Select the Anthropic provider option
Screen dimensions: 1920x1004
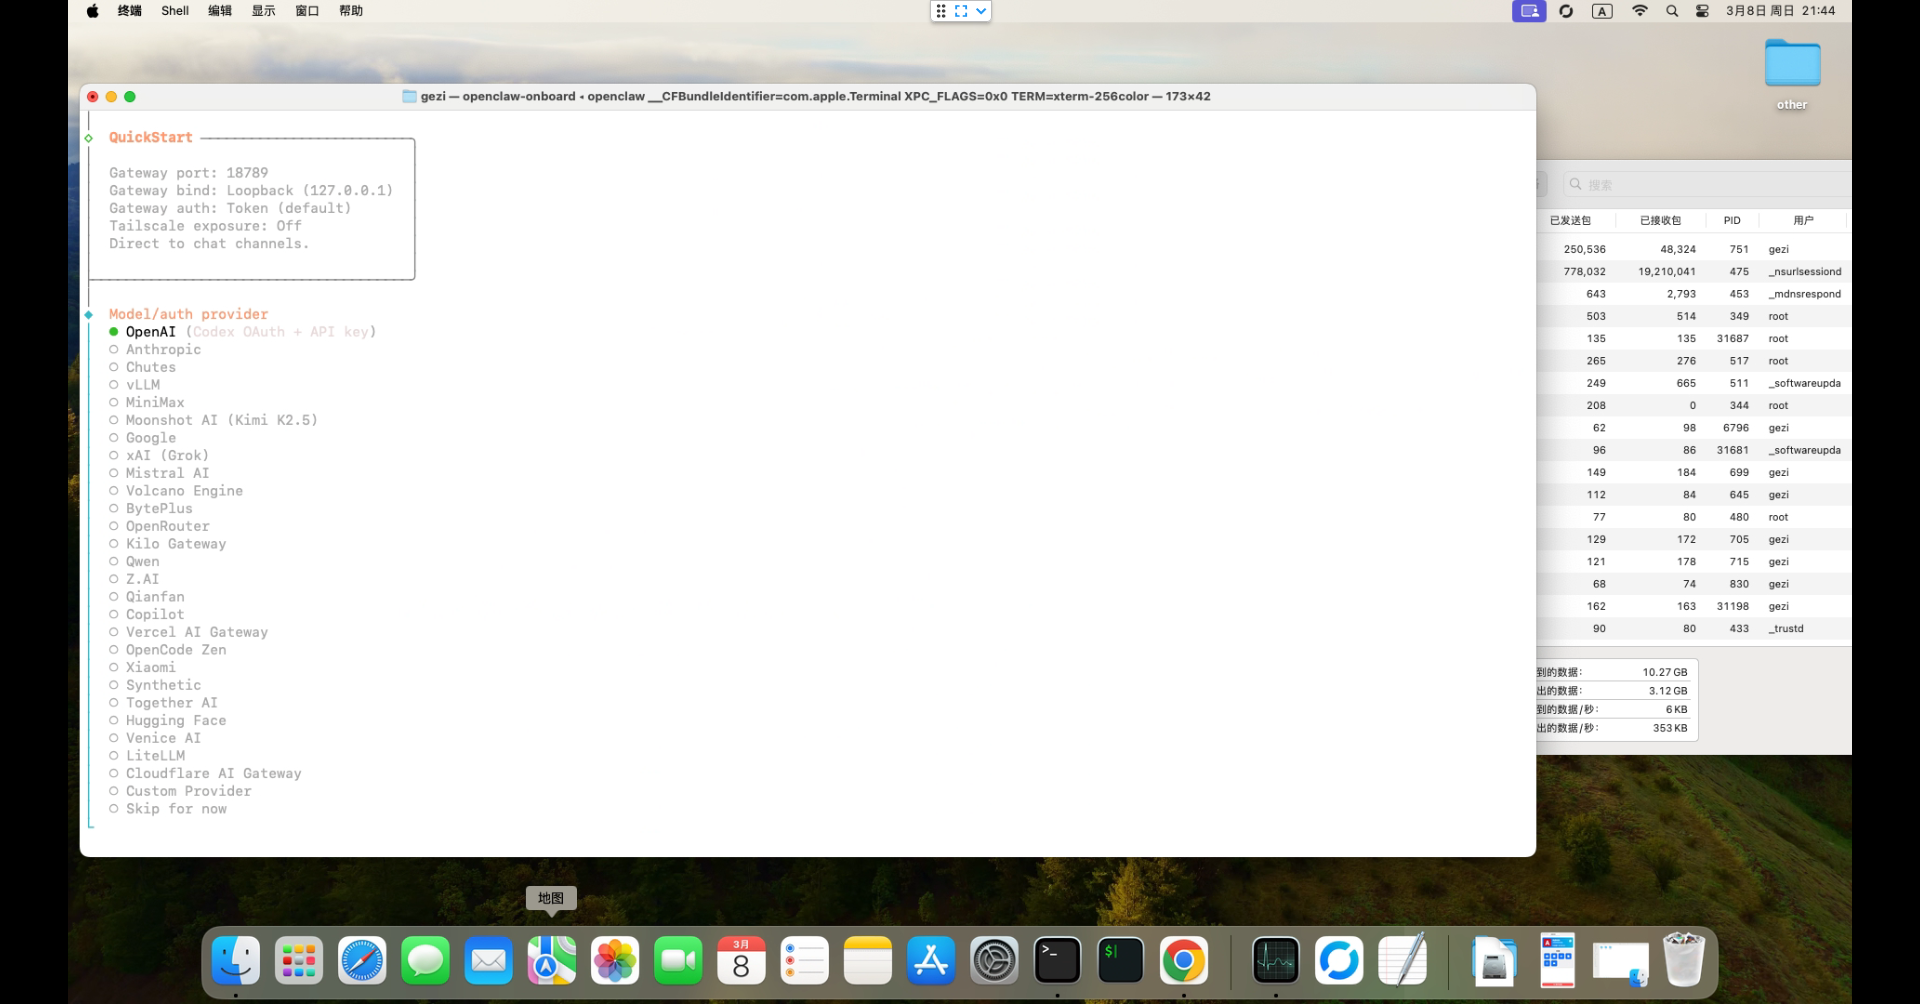(163, 350)
